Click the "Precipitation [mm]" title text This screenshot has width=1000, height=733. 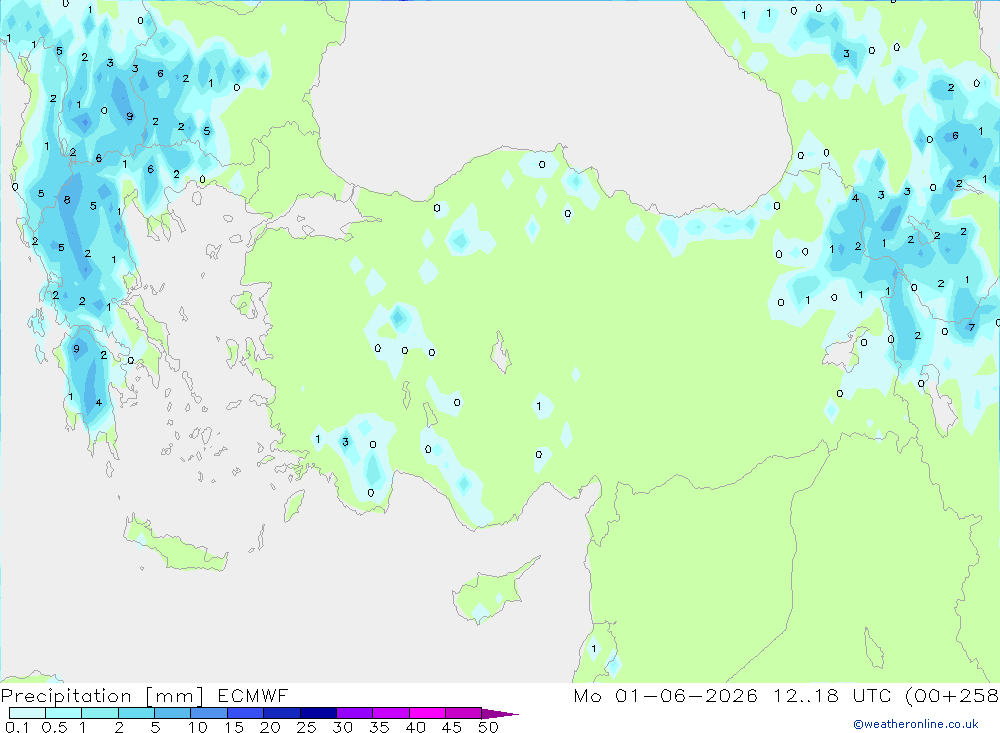(x=102, y=696)
